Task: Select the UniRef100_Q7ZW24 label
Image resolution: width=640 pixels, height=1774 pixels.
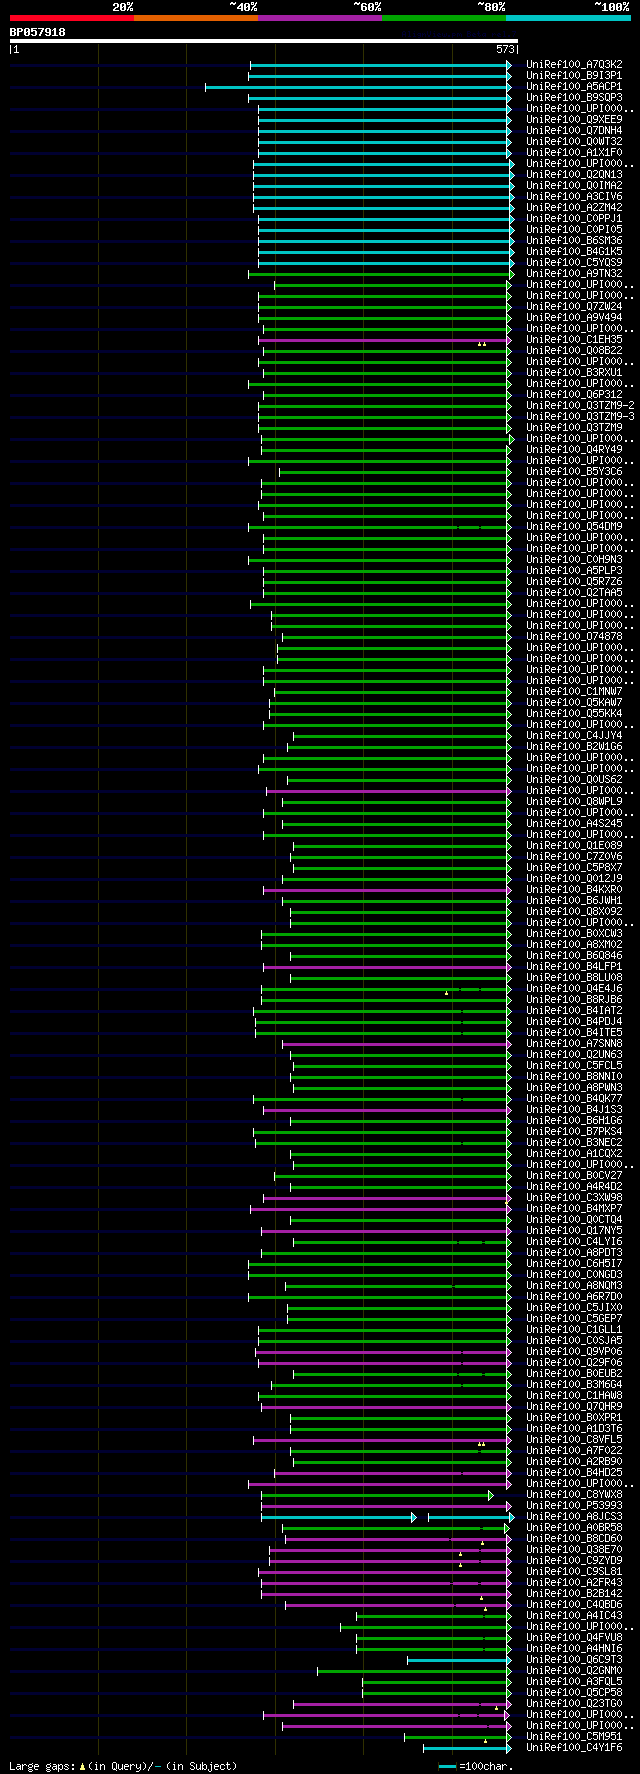Action: point(574,306)
